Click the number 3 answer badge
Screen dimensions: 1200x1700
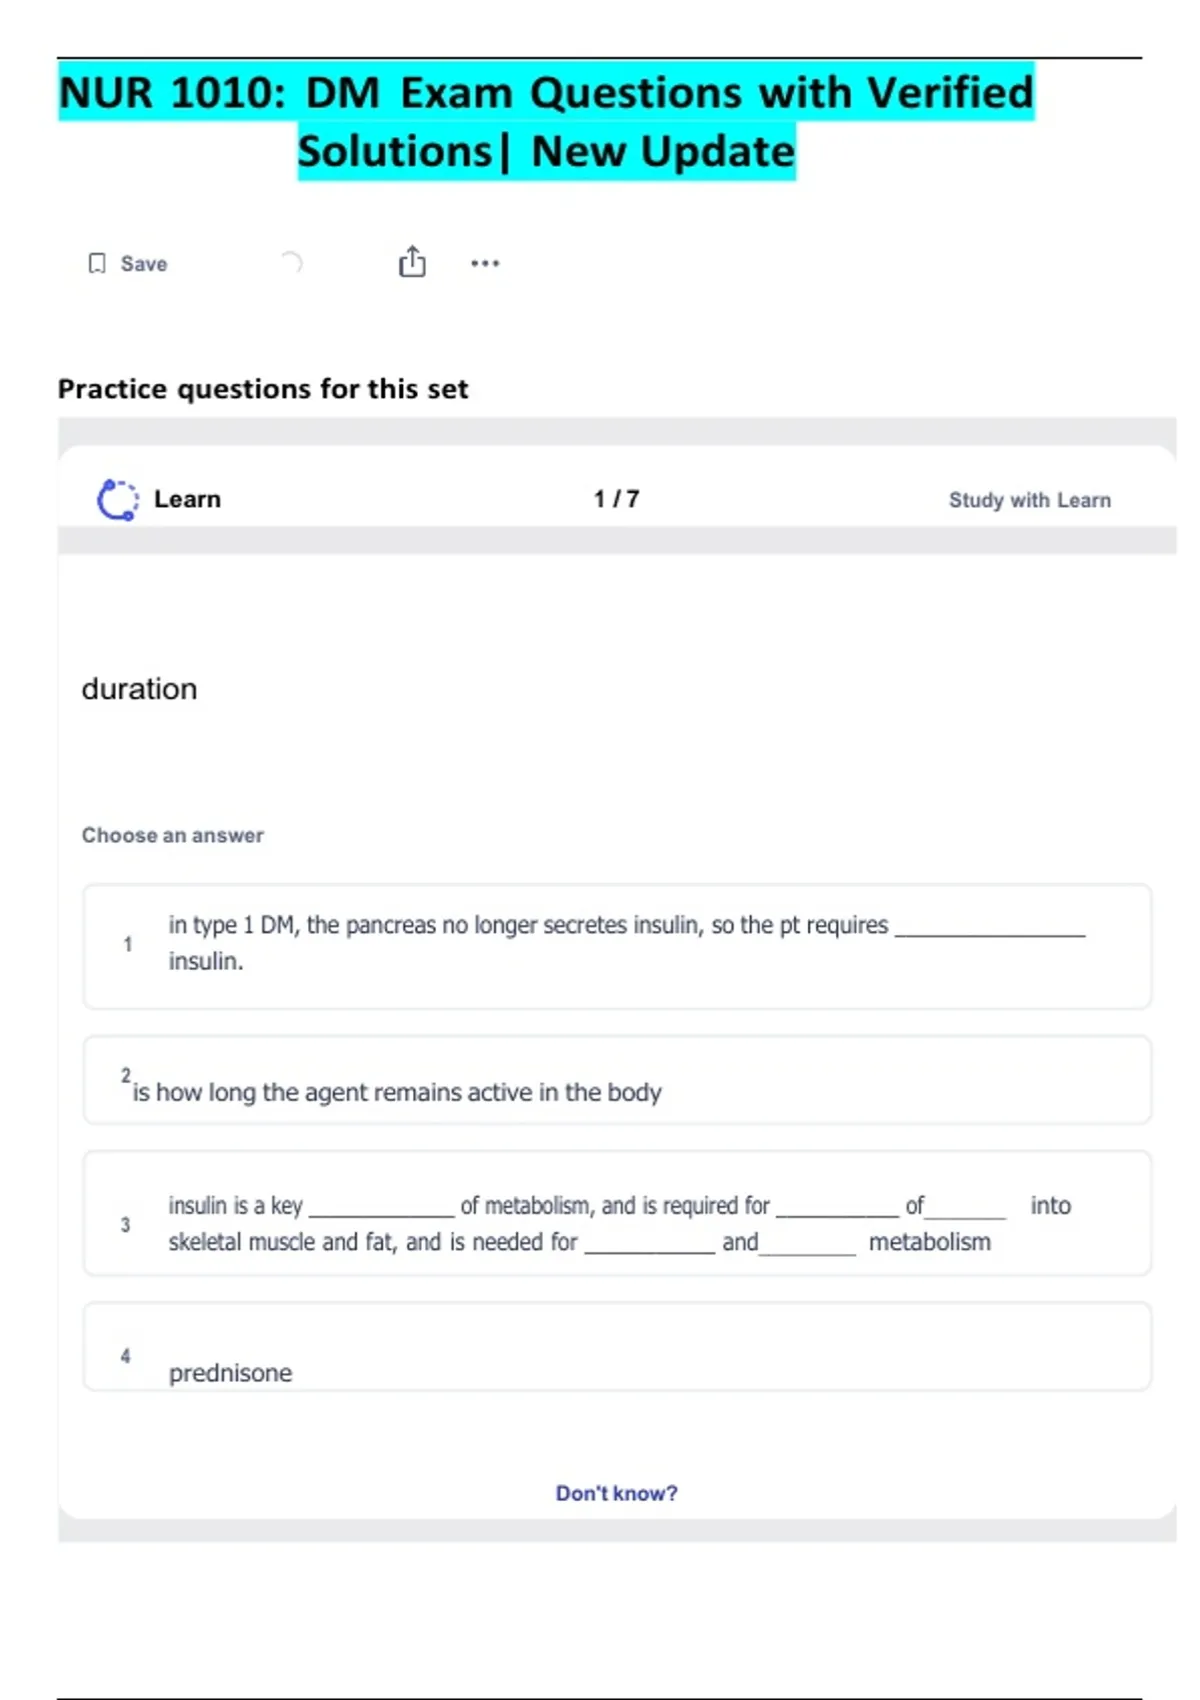tap(125, 1225)
